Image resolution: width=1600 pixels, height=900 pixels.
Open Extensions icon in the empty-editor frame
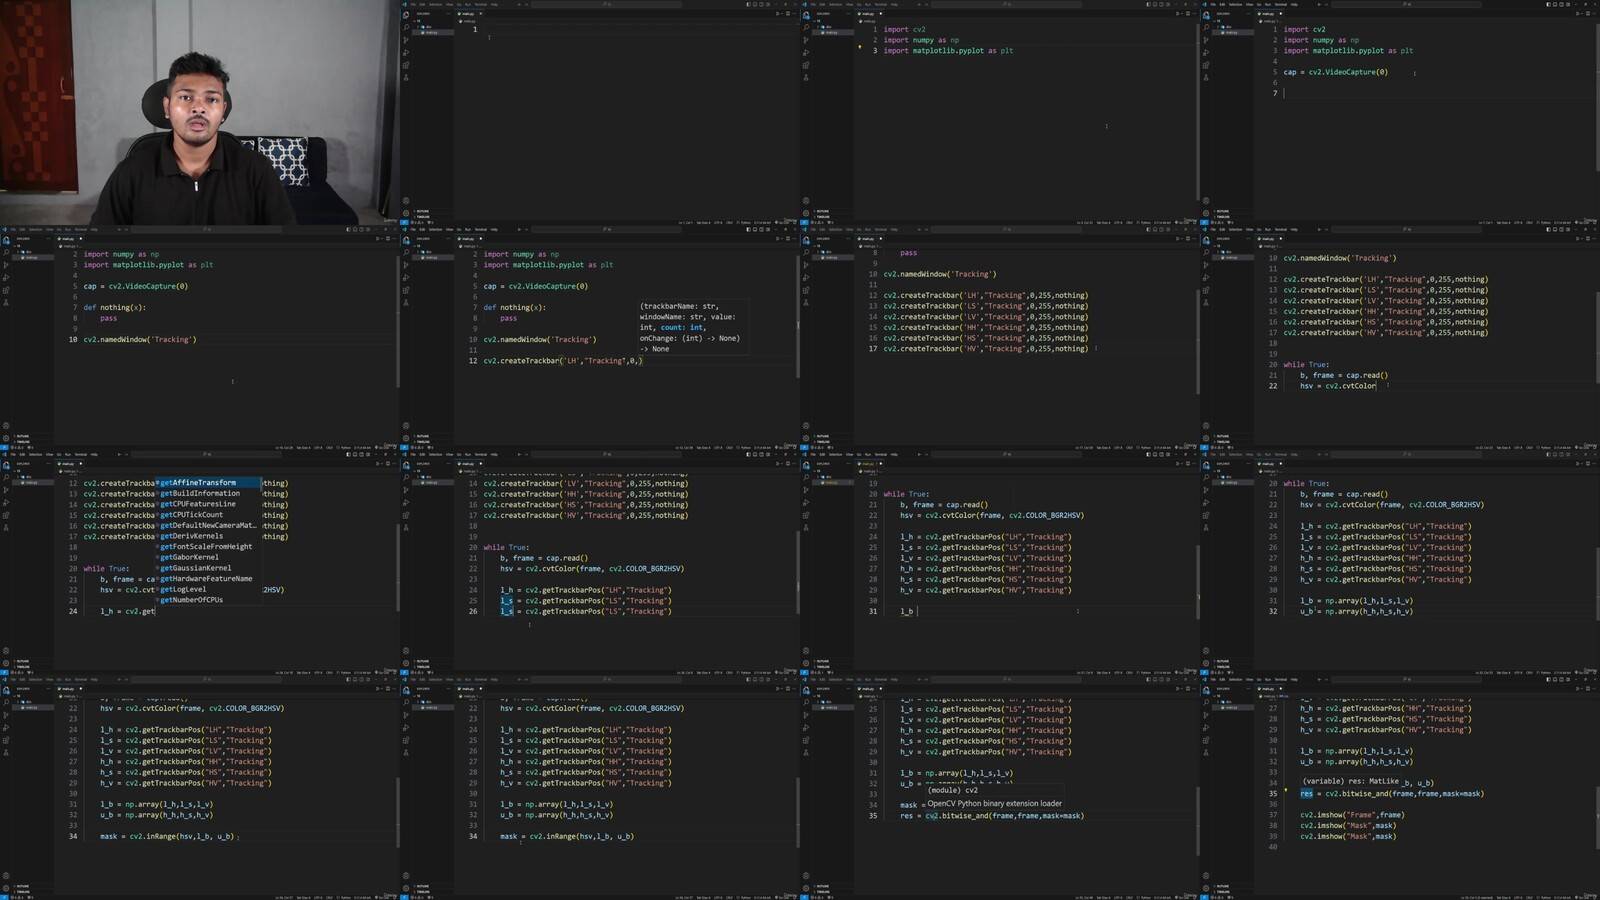pyautogui.click(x=406, y=65)
